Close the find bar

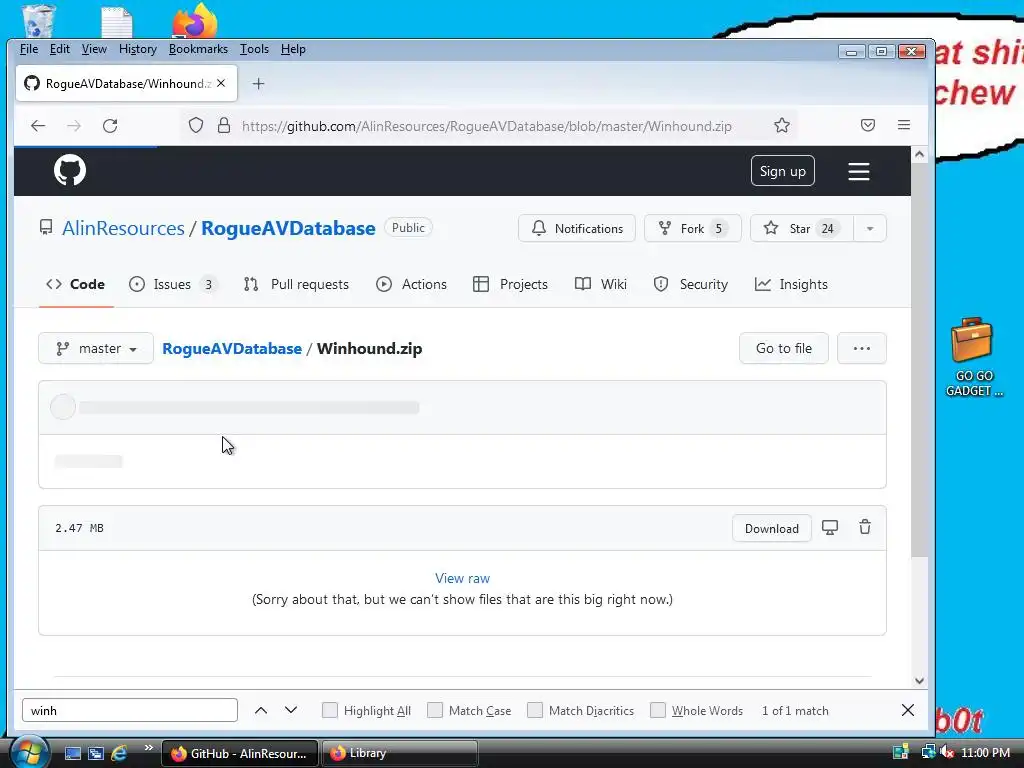(x=908, y=710)
